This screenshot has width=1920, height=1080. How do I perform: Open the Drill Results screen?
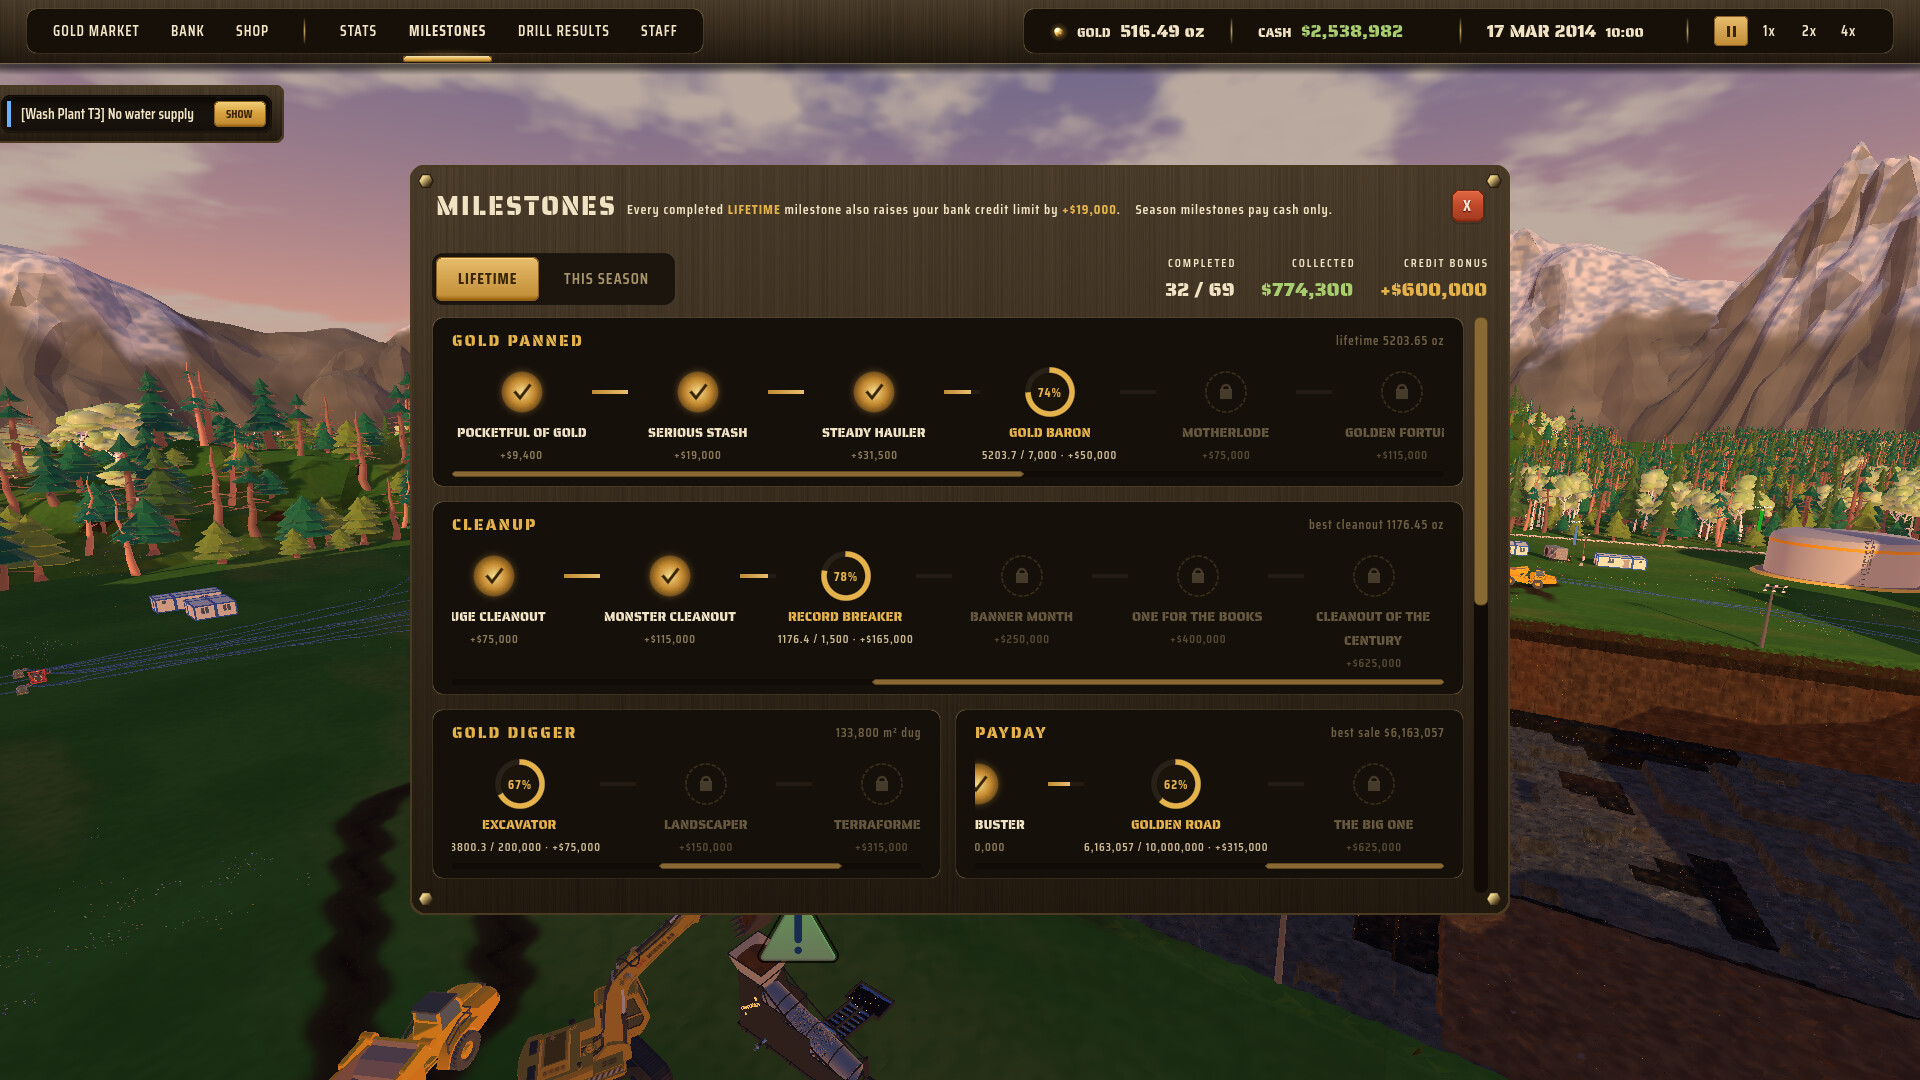click(x=563, y=31)
